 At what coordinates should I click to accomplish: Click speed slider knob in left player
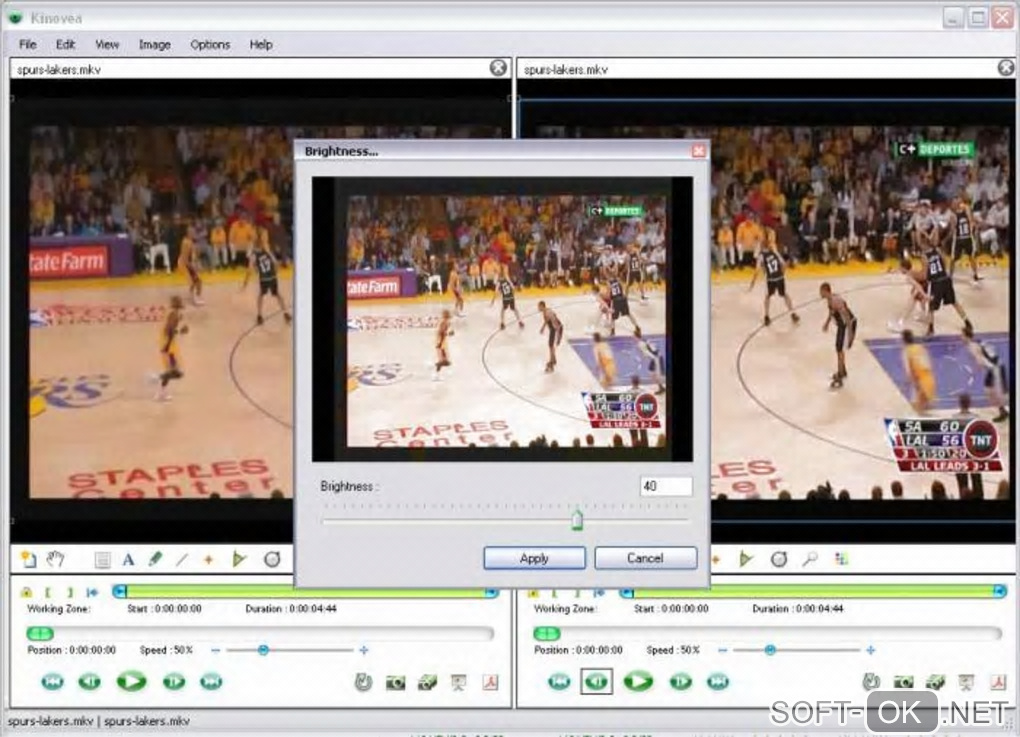(x=263, y=650)
